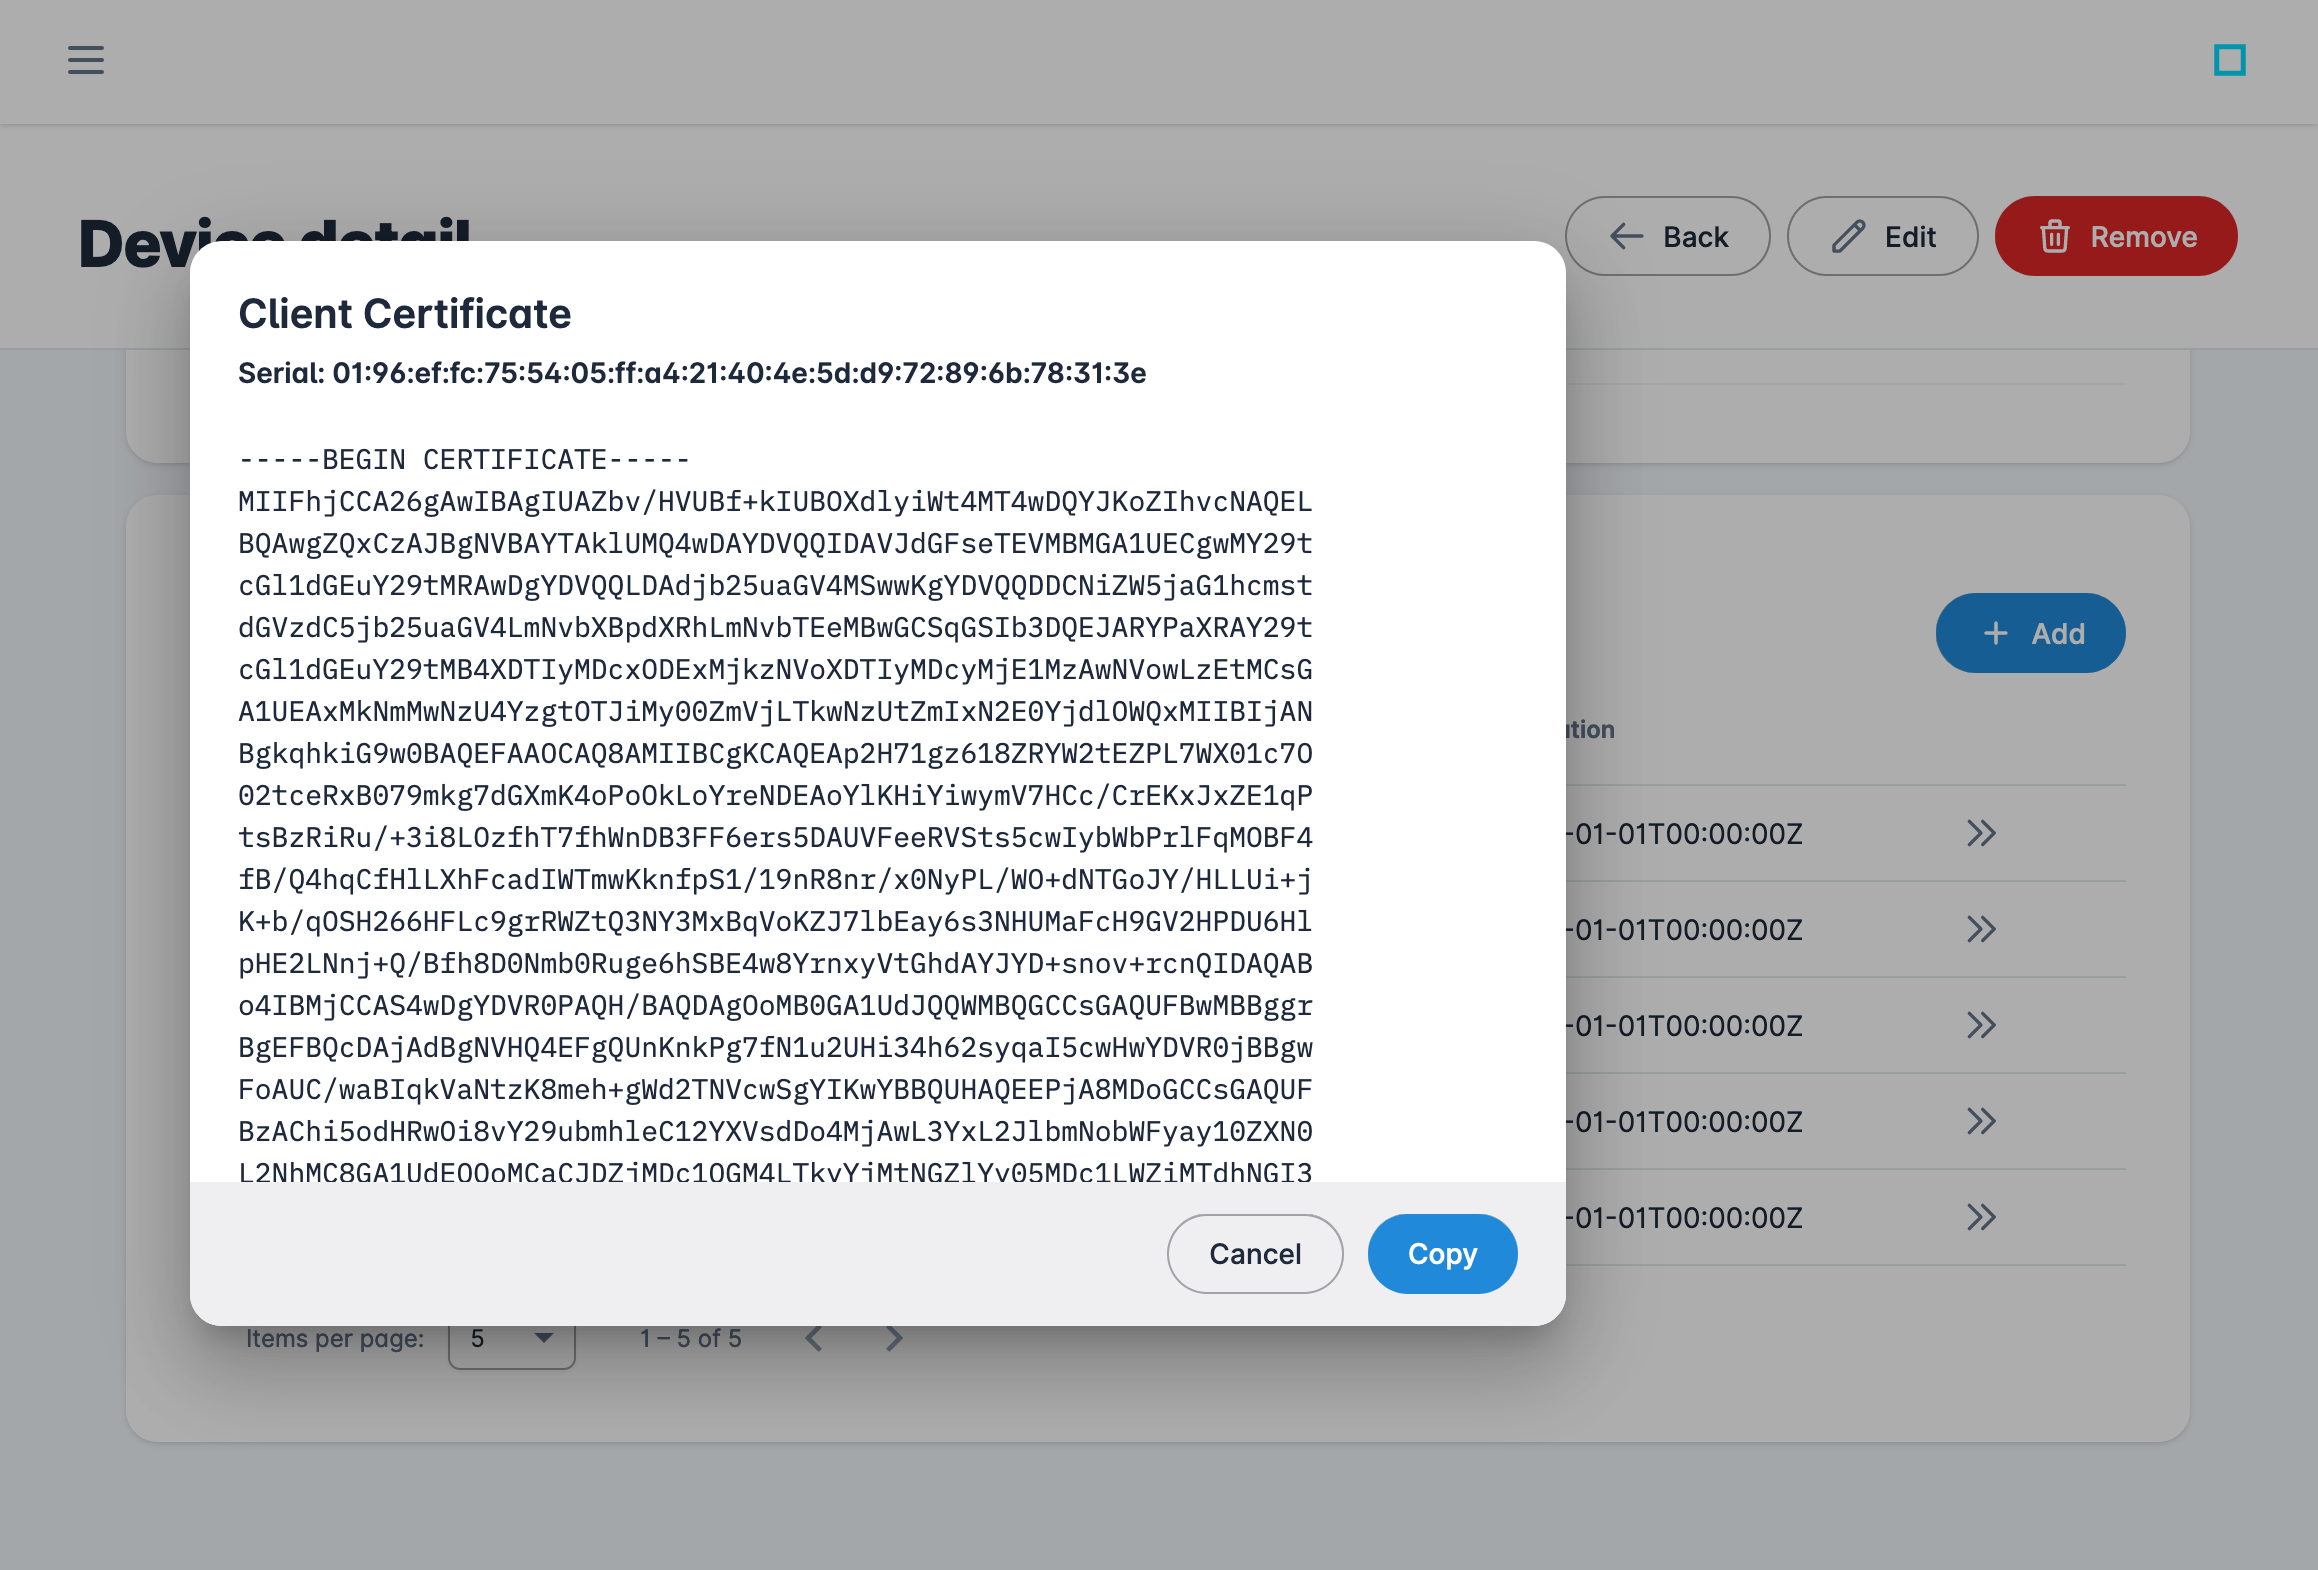Open fourth row double-chevron details

tap(1981, 1121)
